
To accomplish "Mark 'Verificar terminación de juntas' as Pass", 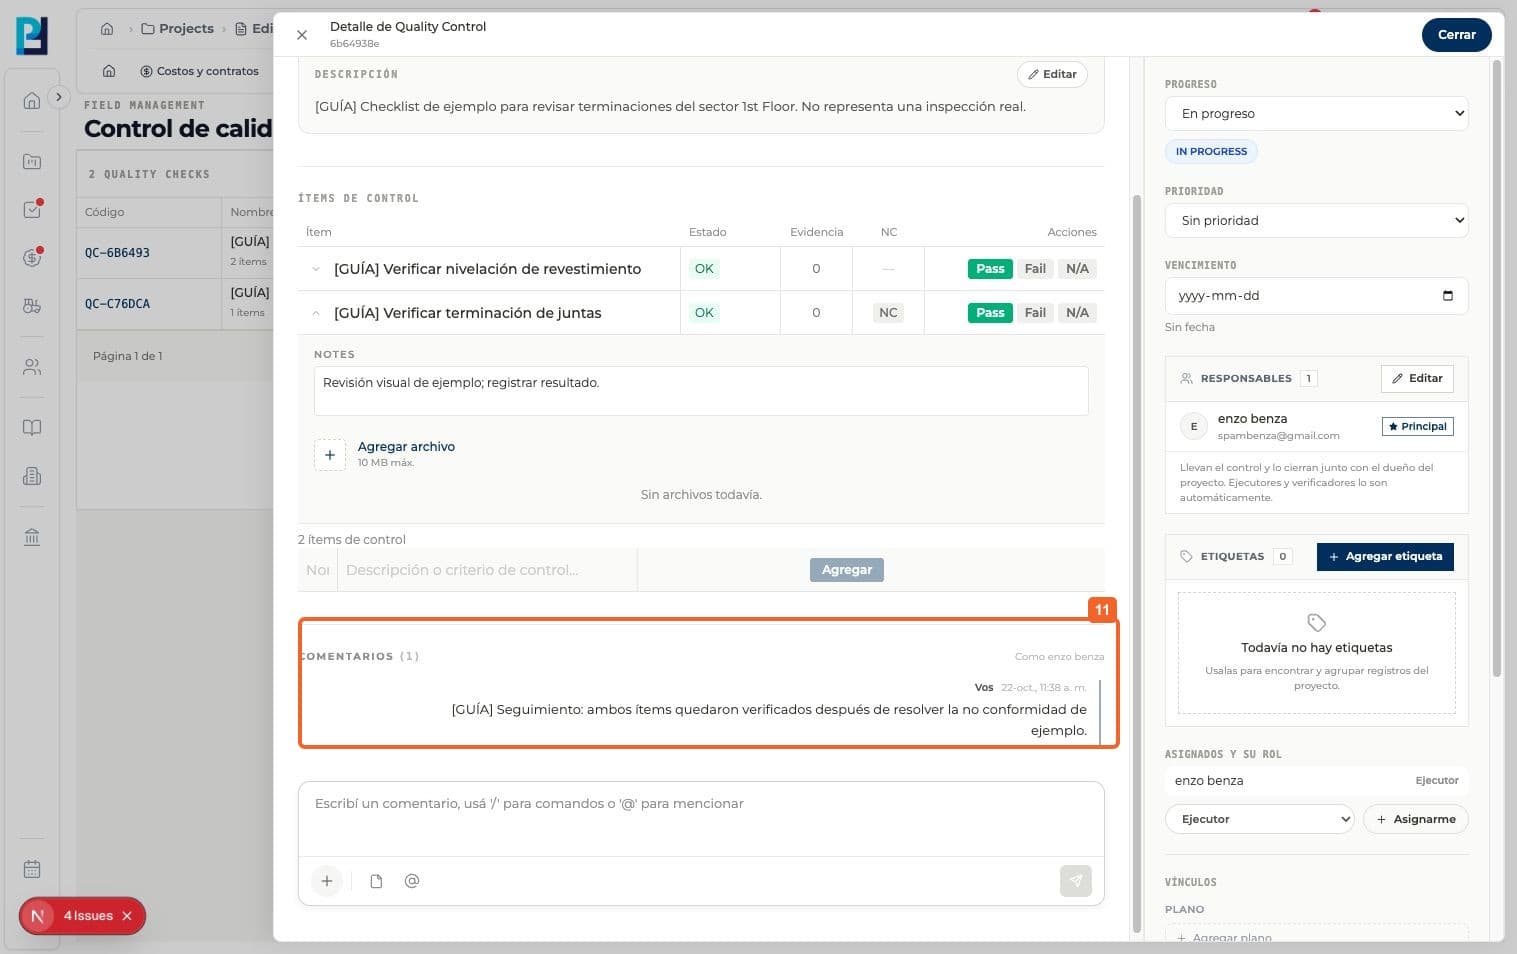I will point(990,313).
